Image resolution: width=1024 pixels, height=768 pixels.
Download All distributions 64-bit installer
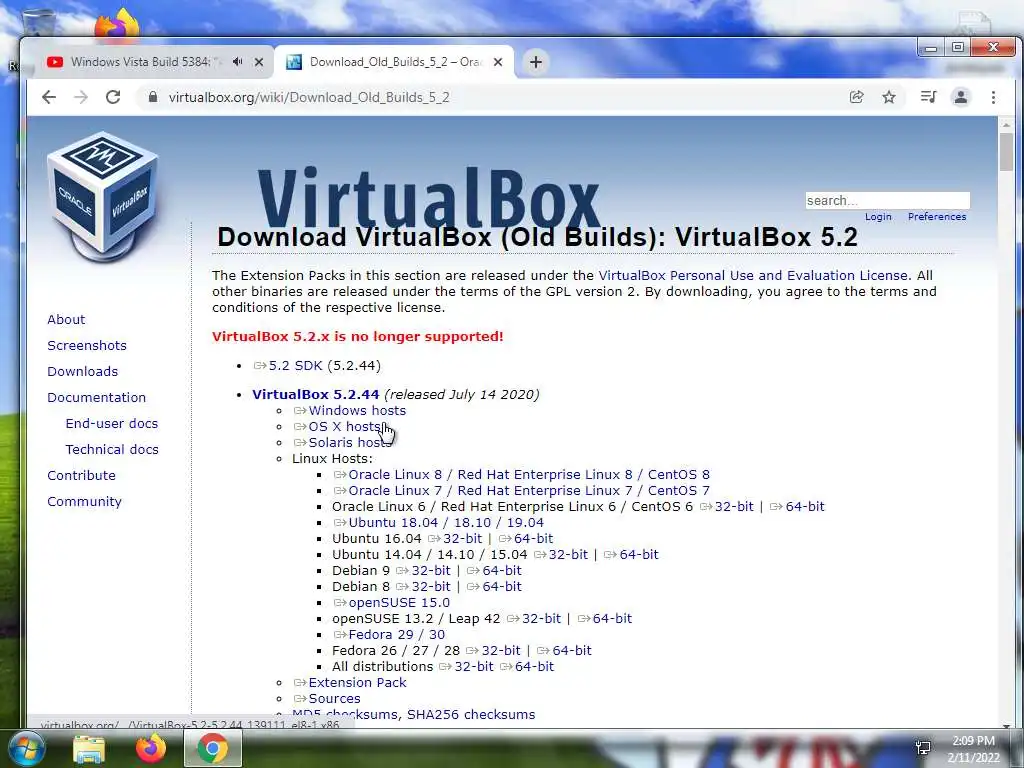click(534, 667)
